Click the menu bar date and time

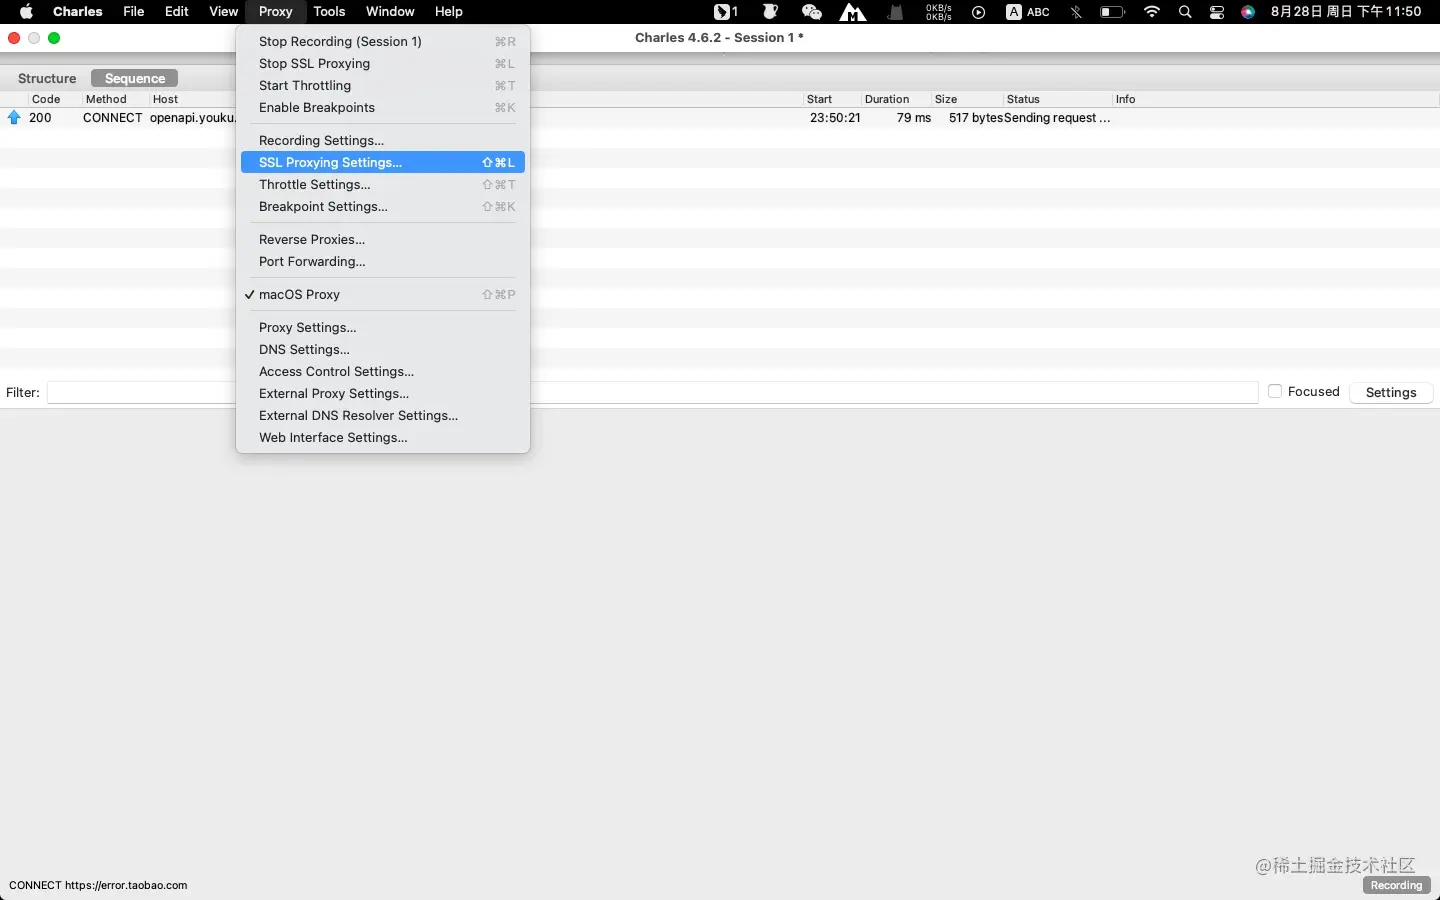coord(1346,12)
